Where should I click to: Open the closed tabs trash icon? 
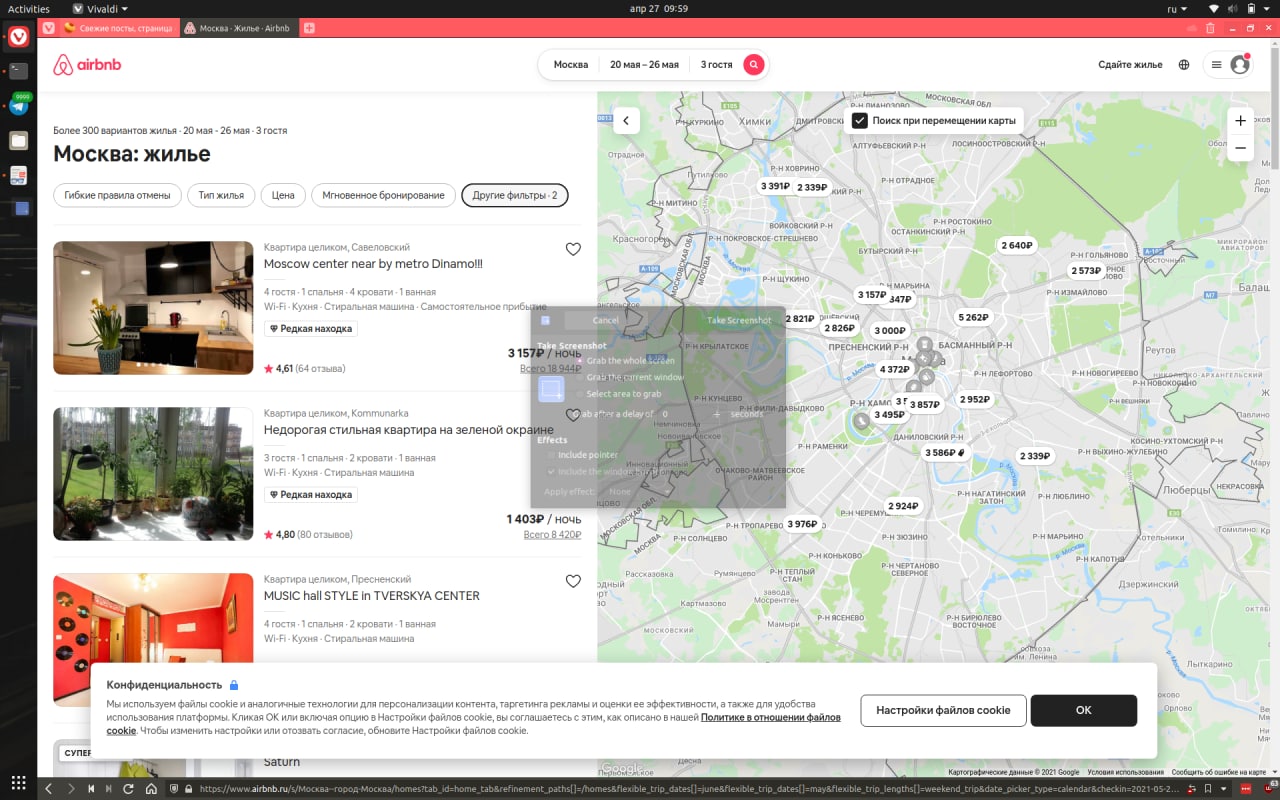click(1211, 28)
